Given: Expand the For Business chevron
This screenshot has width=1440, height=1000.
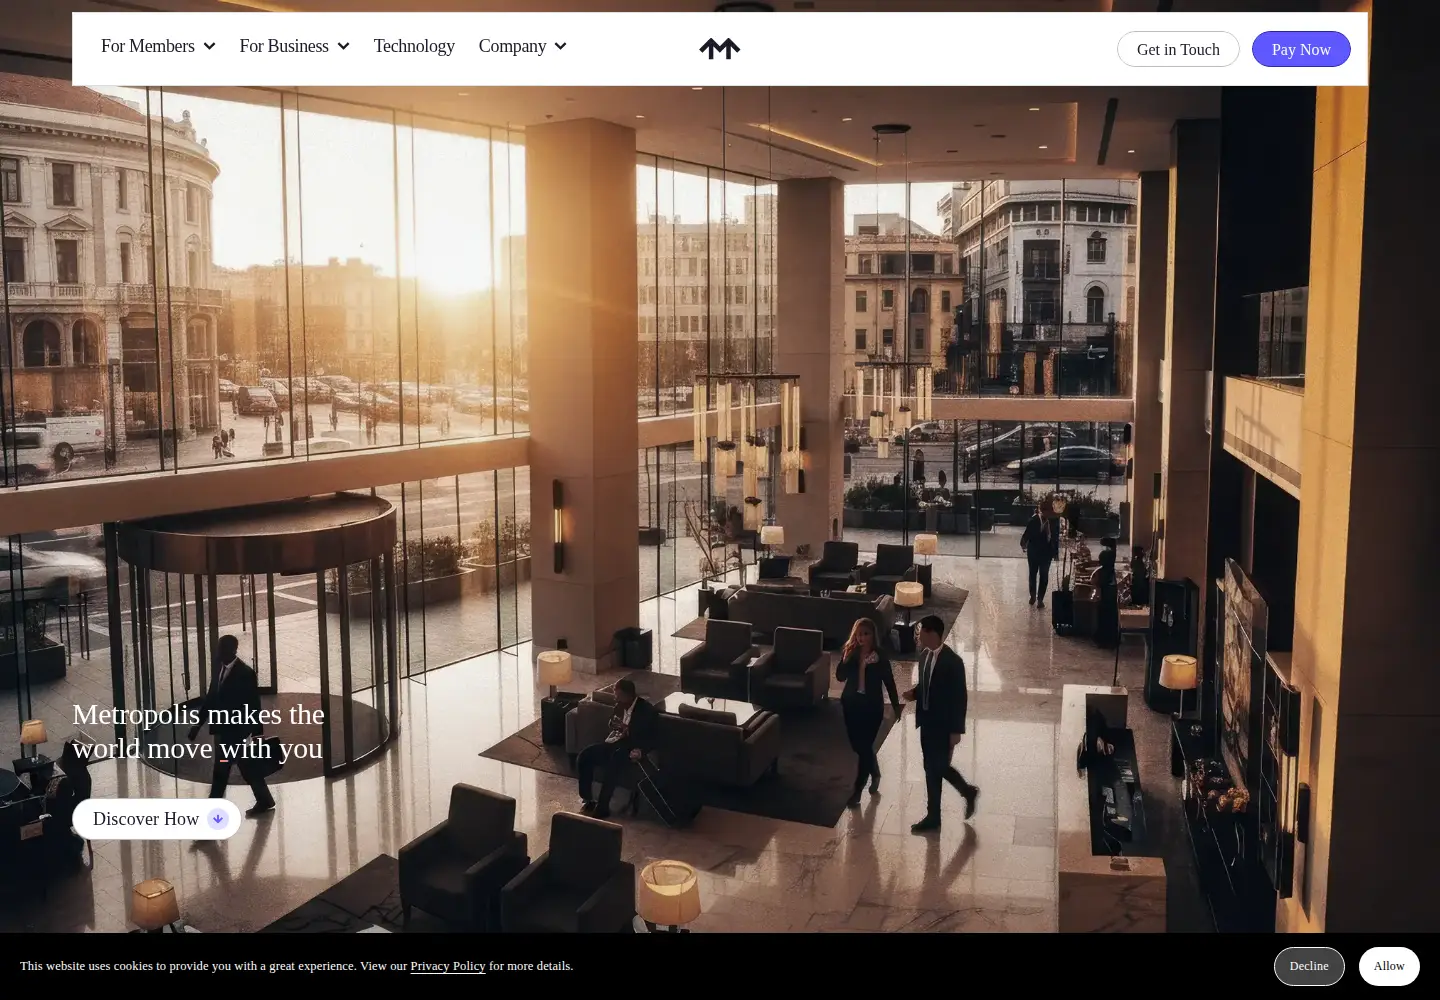Looking at the screenshot, I should [x=343, y=46].
